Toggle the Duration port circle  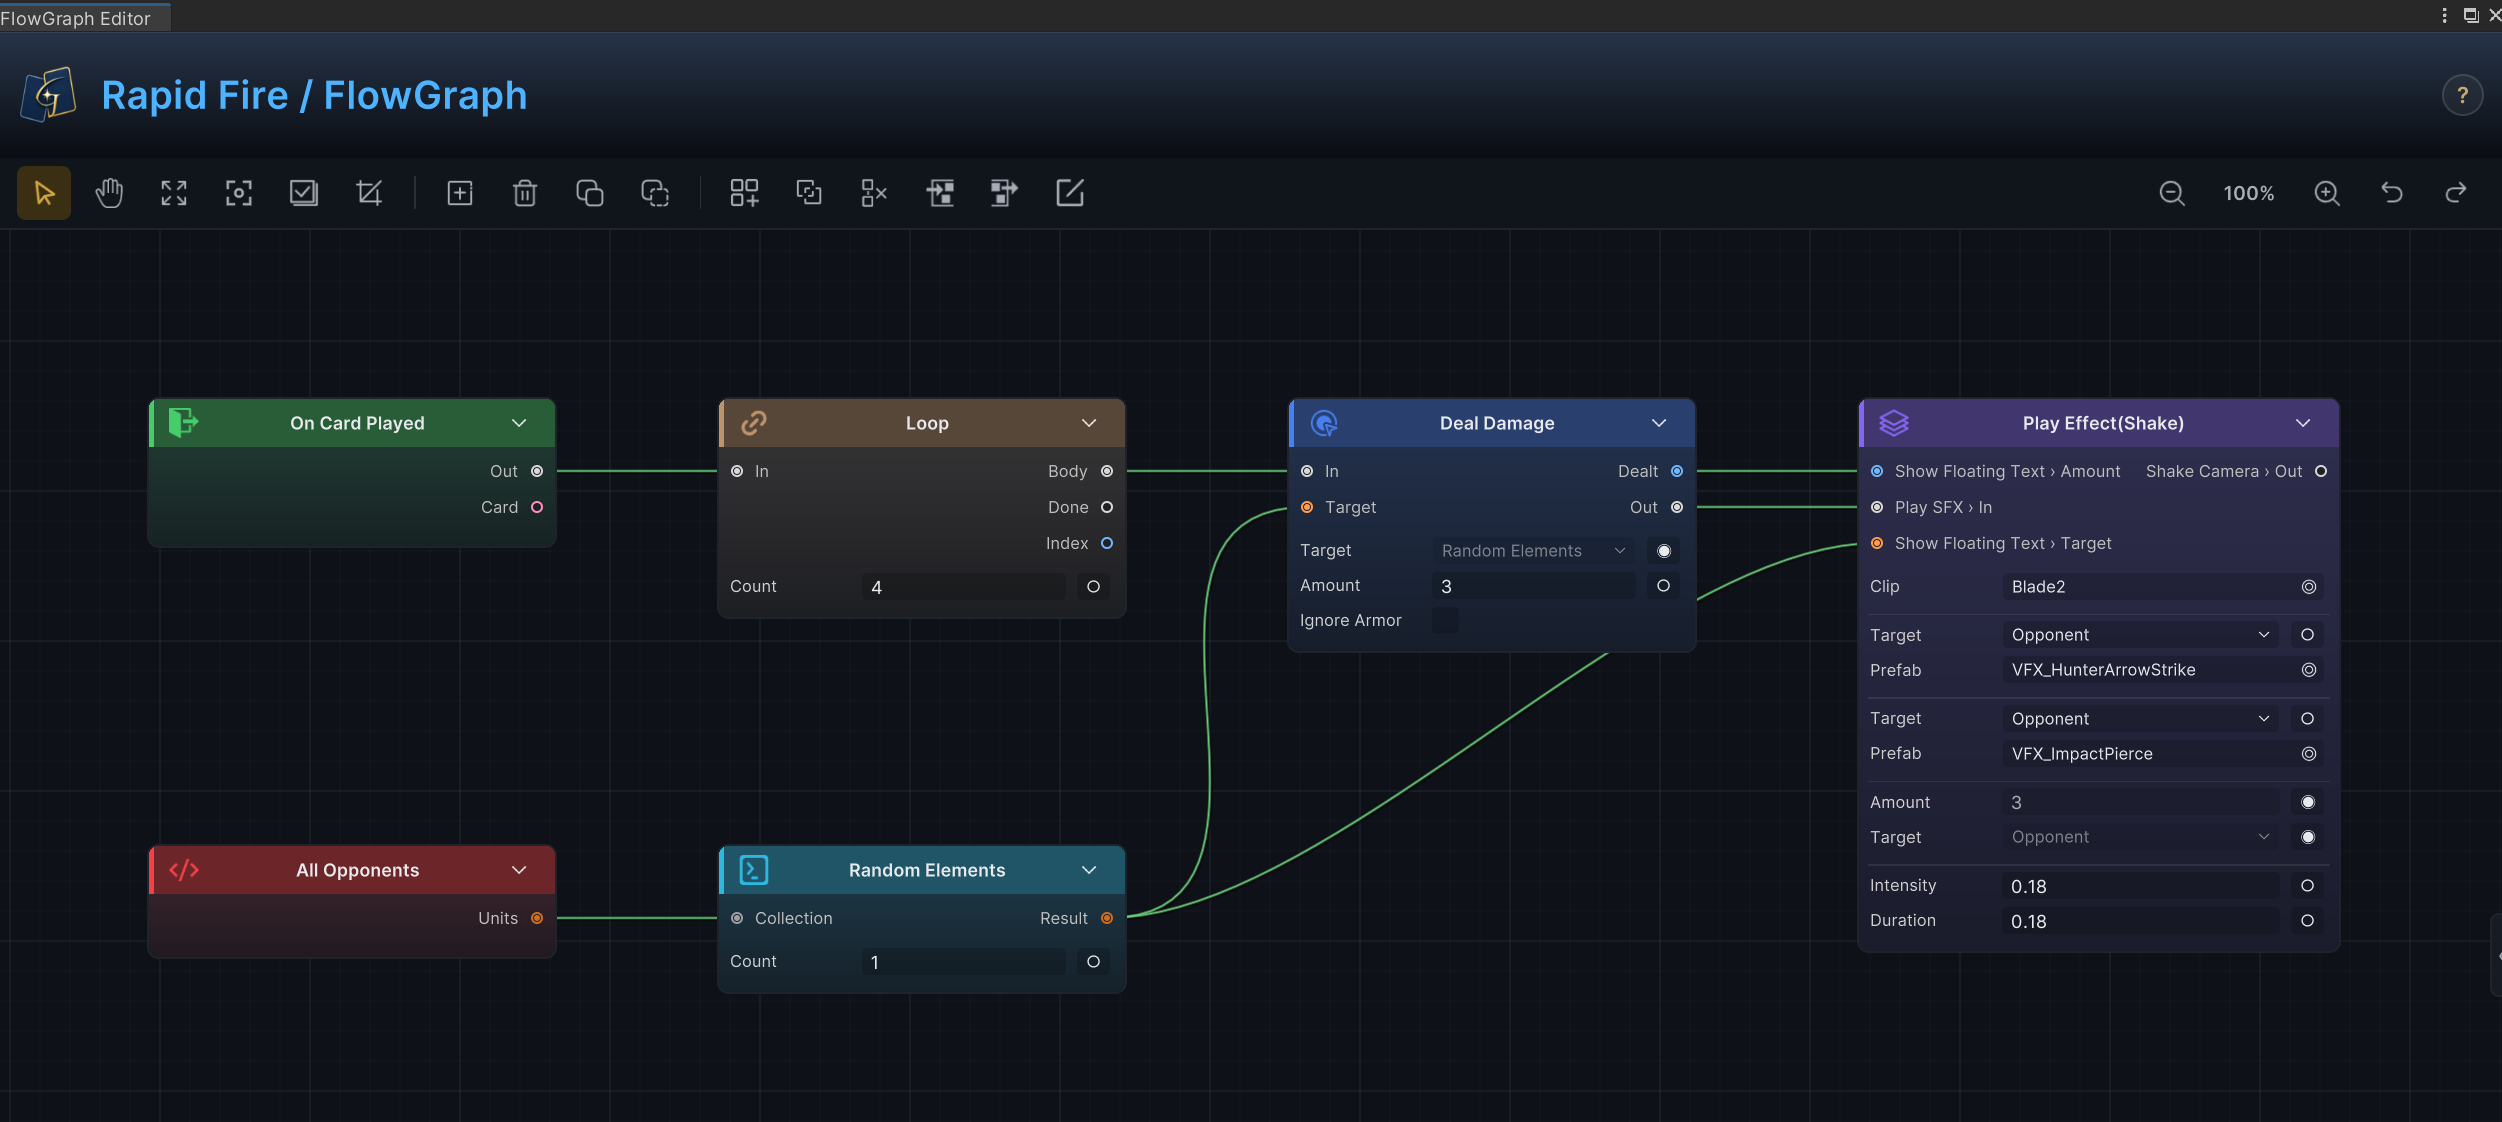coord(2308,921)
